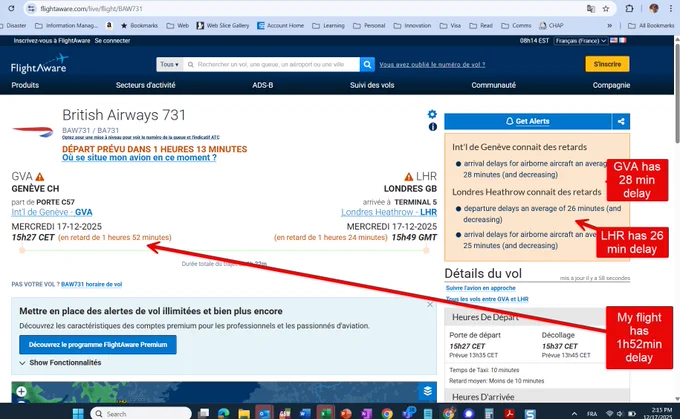The image size is (680, 419).
Task: Open the CHAP bookmark
Action: coord(551,26)
